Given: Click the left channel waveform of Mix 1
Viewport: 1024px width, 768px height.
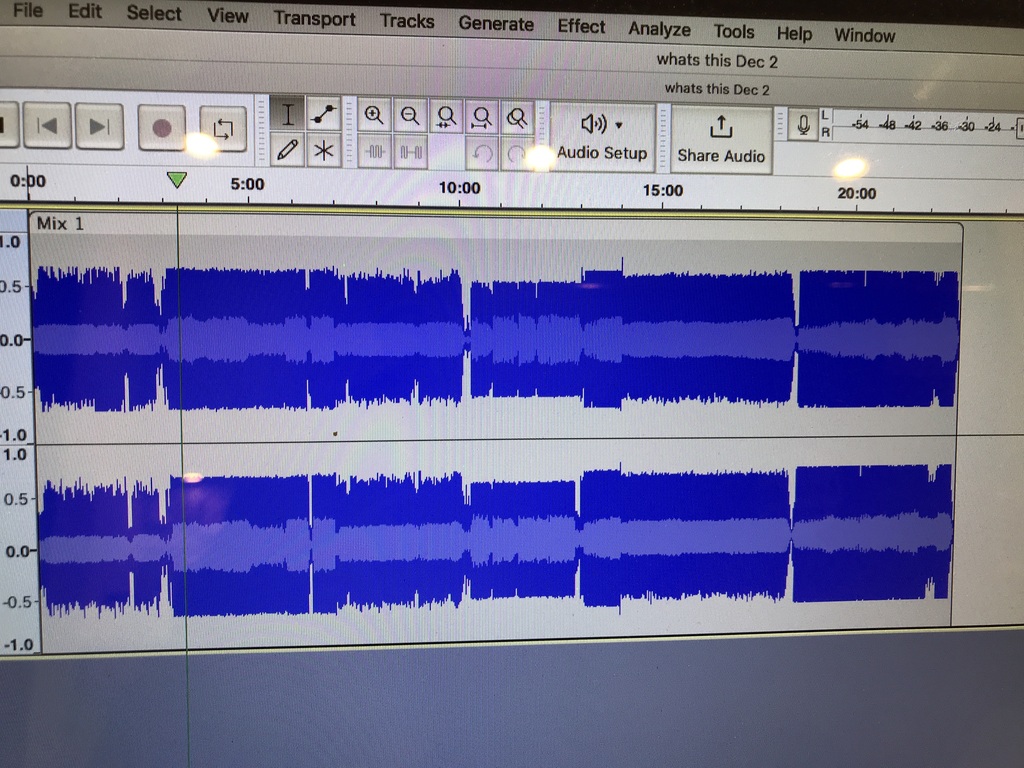Looking at the screenshot, I should 496,340.
